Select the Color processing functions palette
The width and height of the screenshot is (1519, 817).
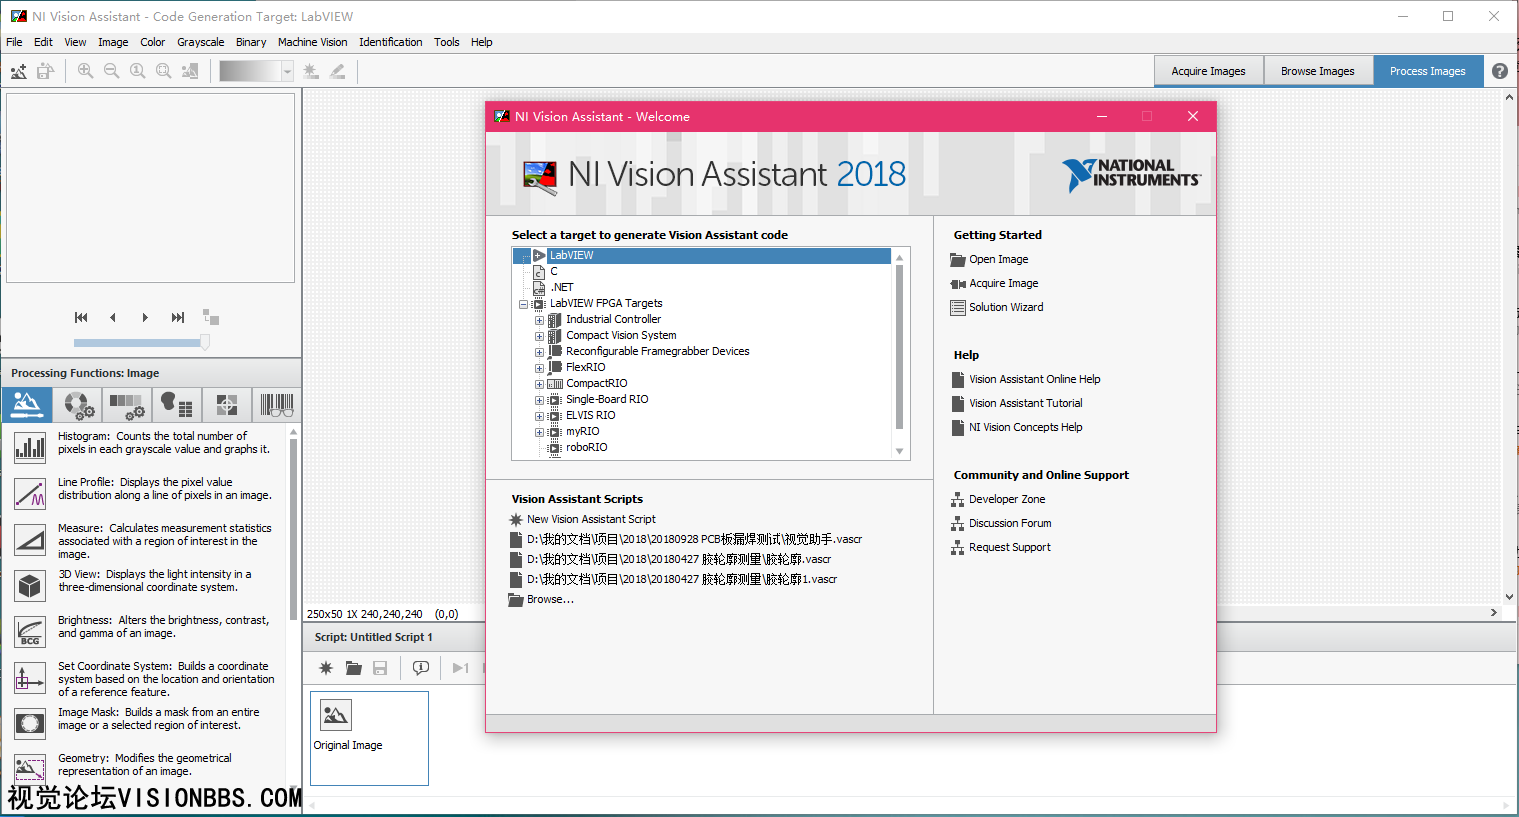point(77,405)
